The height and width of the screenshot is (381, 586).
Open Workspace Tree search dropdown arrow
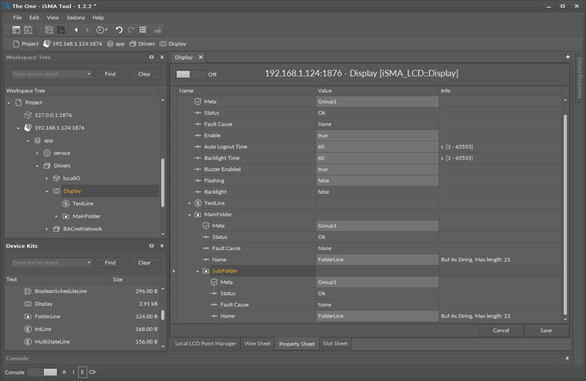click(x=89, y=74)
